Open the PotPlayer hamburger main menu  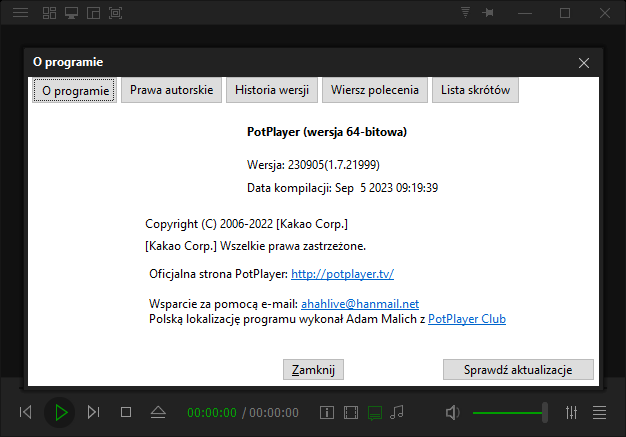pos(20,13)
